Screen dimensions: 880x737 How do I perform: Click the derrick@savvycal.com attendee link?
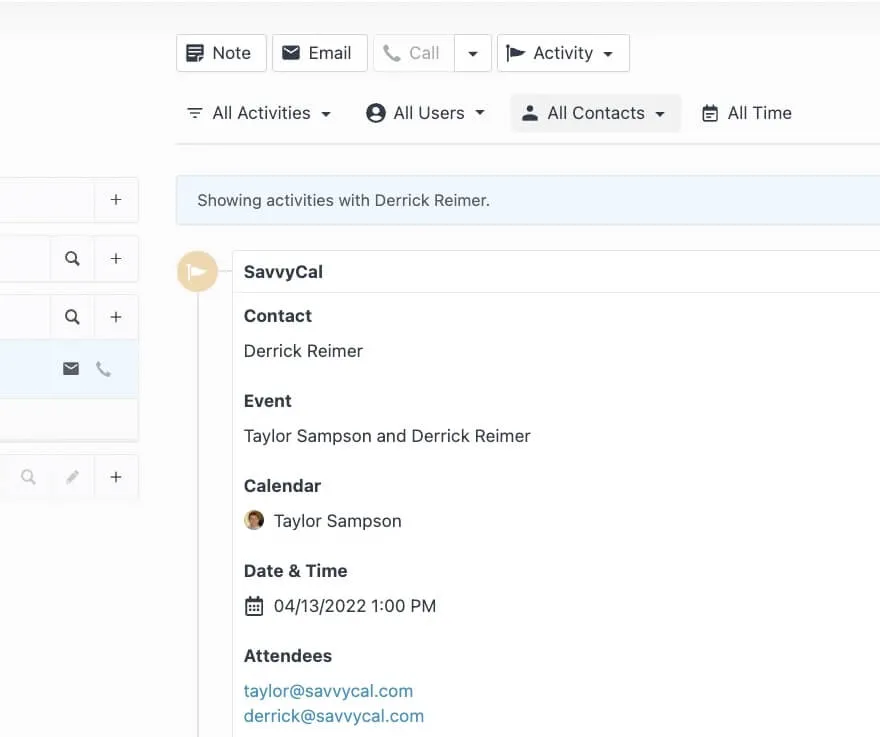333,715
